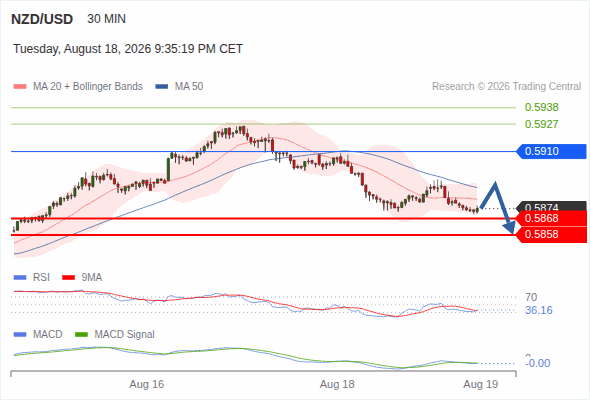590x400 pixels.
Task: Click the Aug 19 date axis label
Action: 481,384
